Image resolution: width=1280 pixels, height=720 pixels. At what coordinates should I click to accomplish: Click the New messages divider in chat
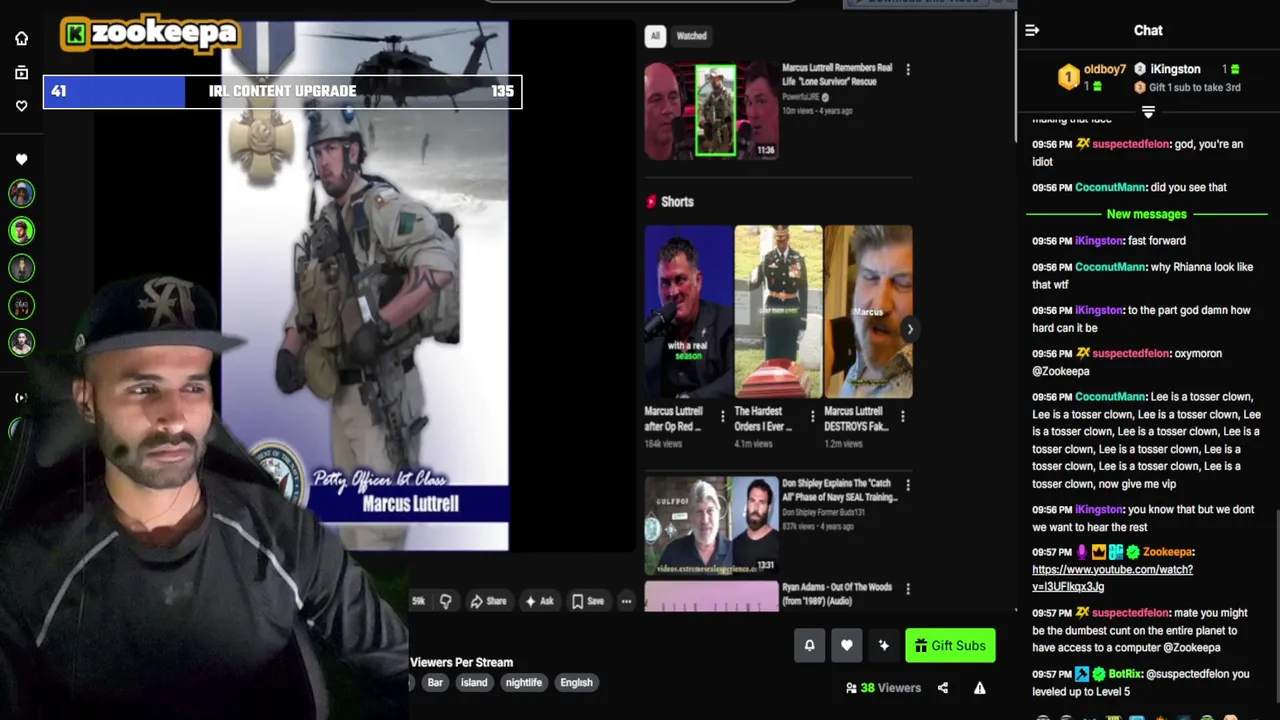coord(1146,214)
